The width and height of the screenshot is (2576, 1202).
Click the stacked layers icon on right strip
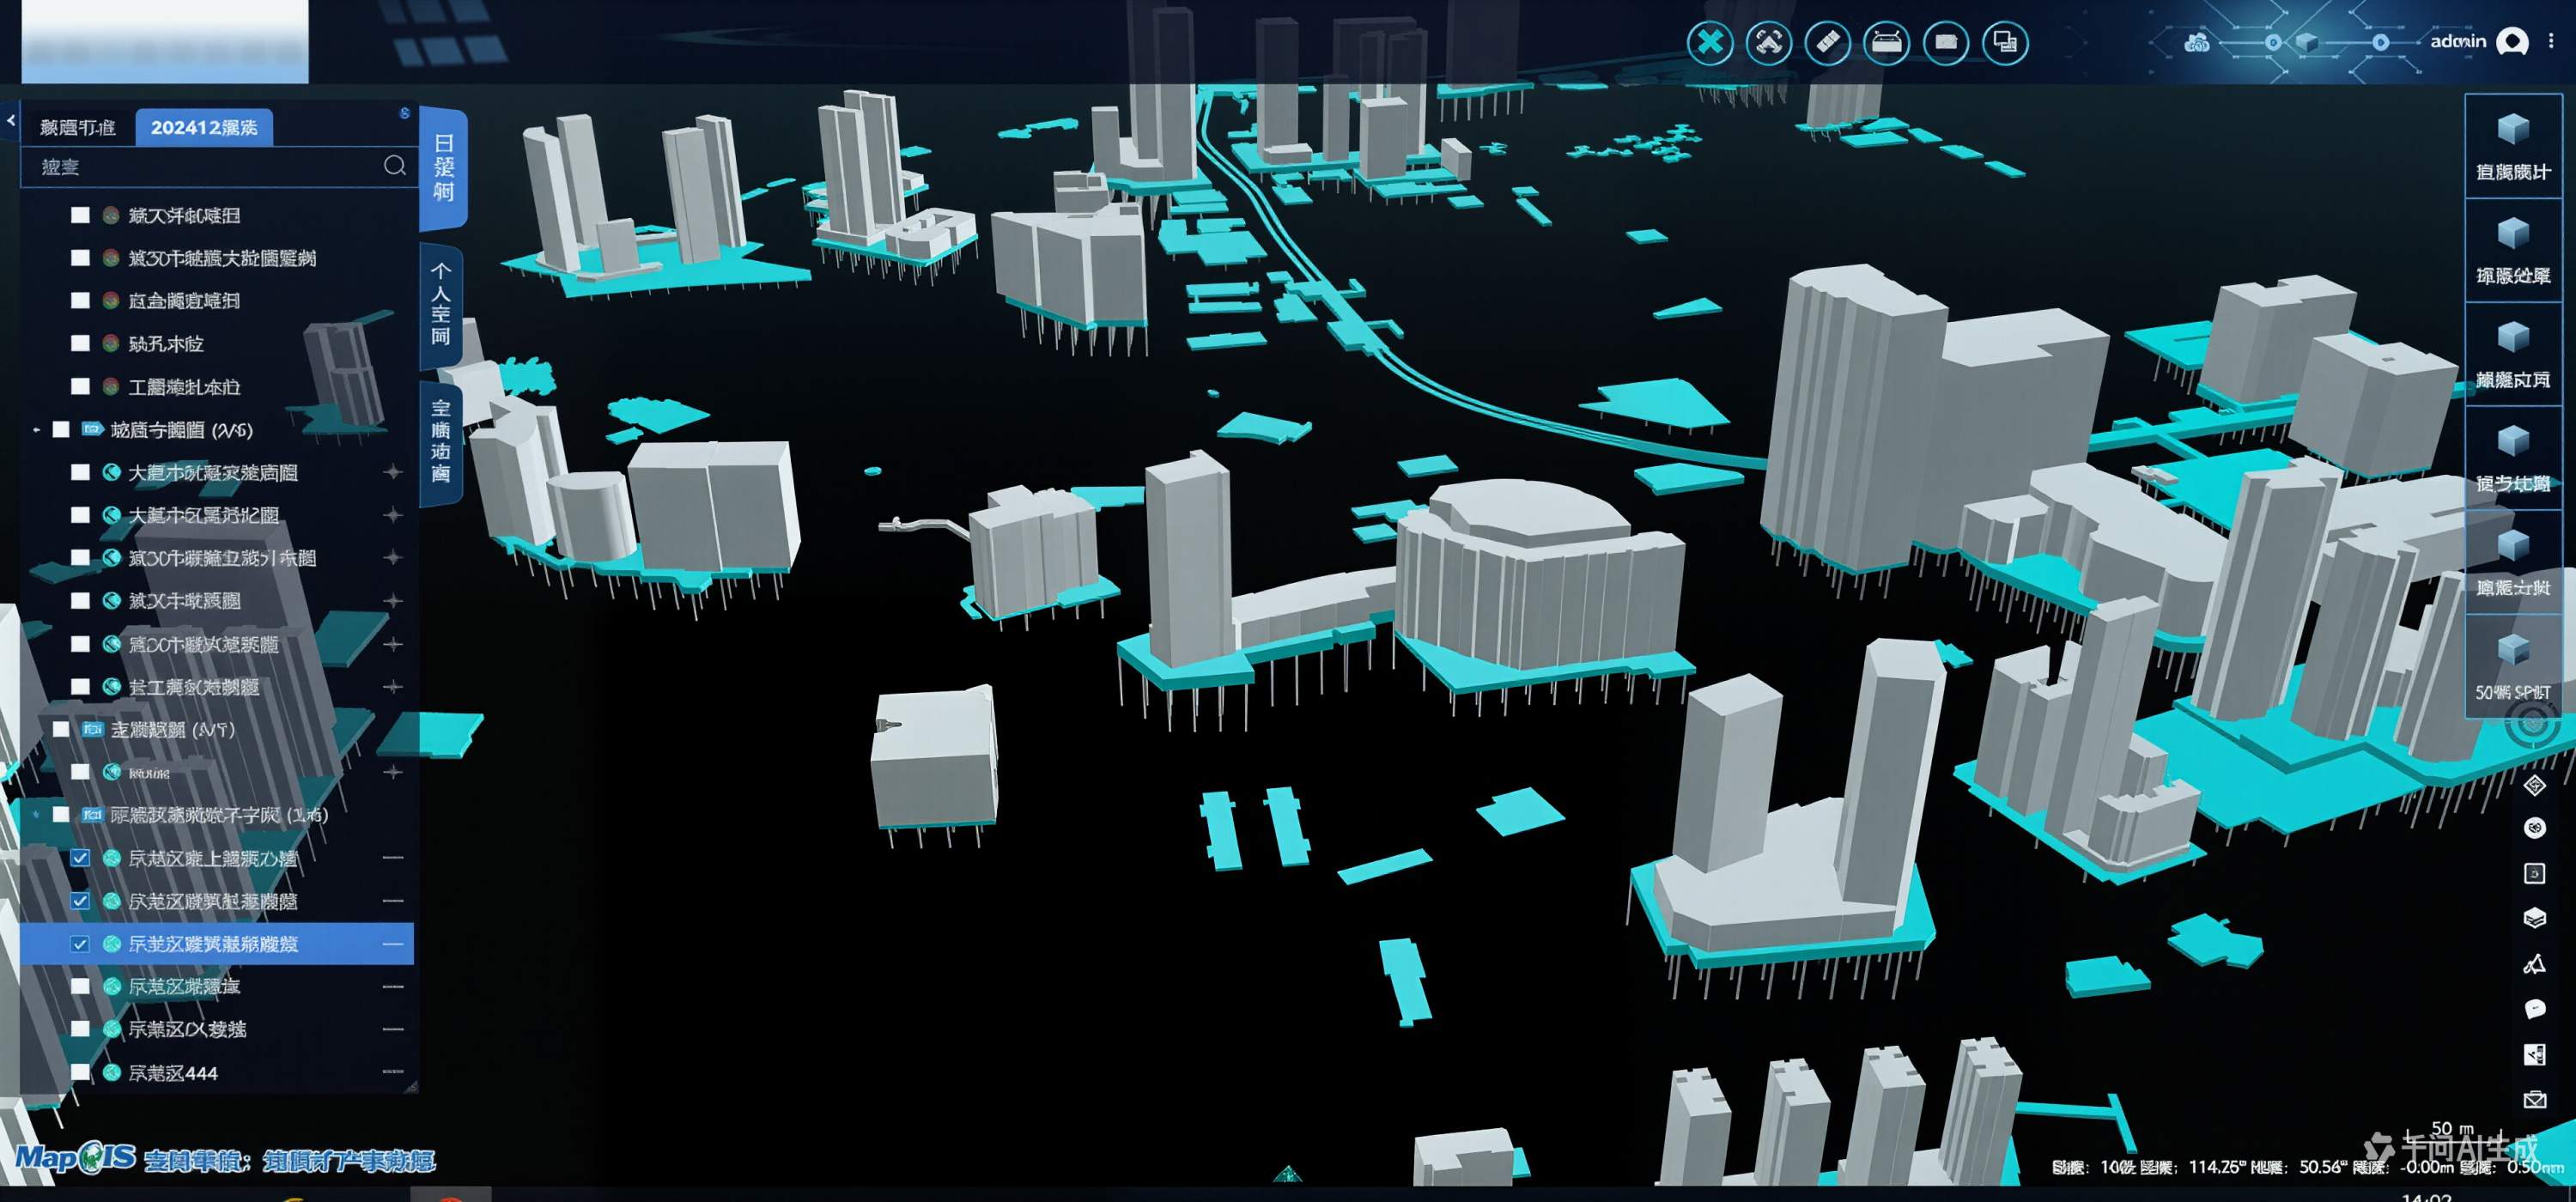click(2534, 918)
